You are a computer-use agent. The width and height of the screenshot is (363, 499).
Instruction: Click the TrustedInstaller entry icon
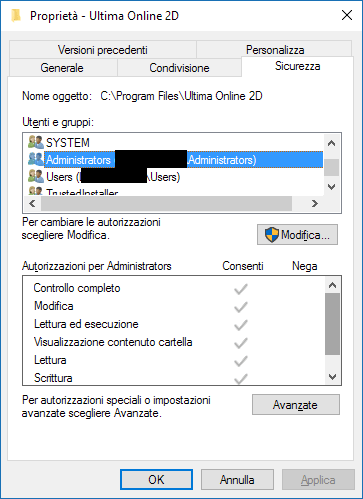(x=36, y=191)
